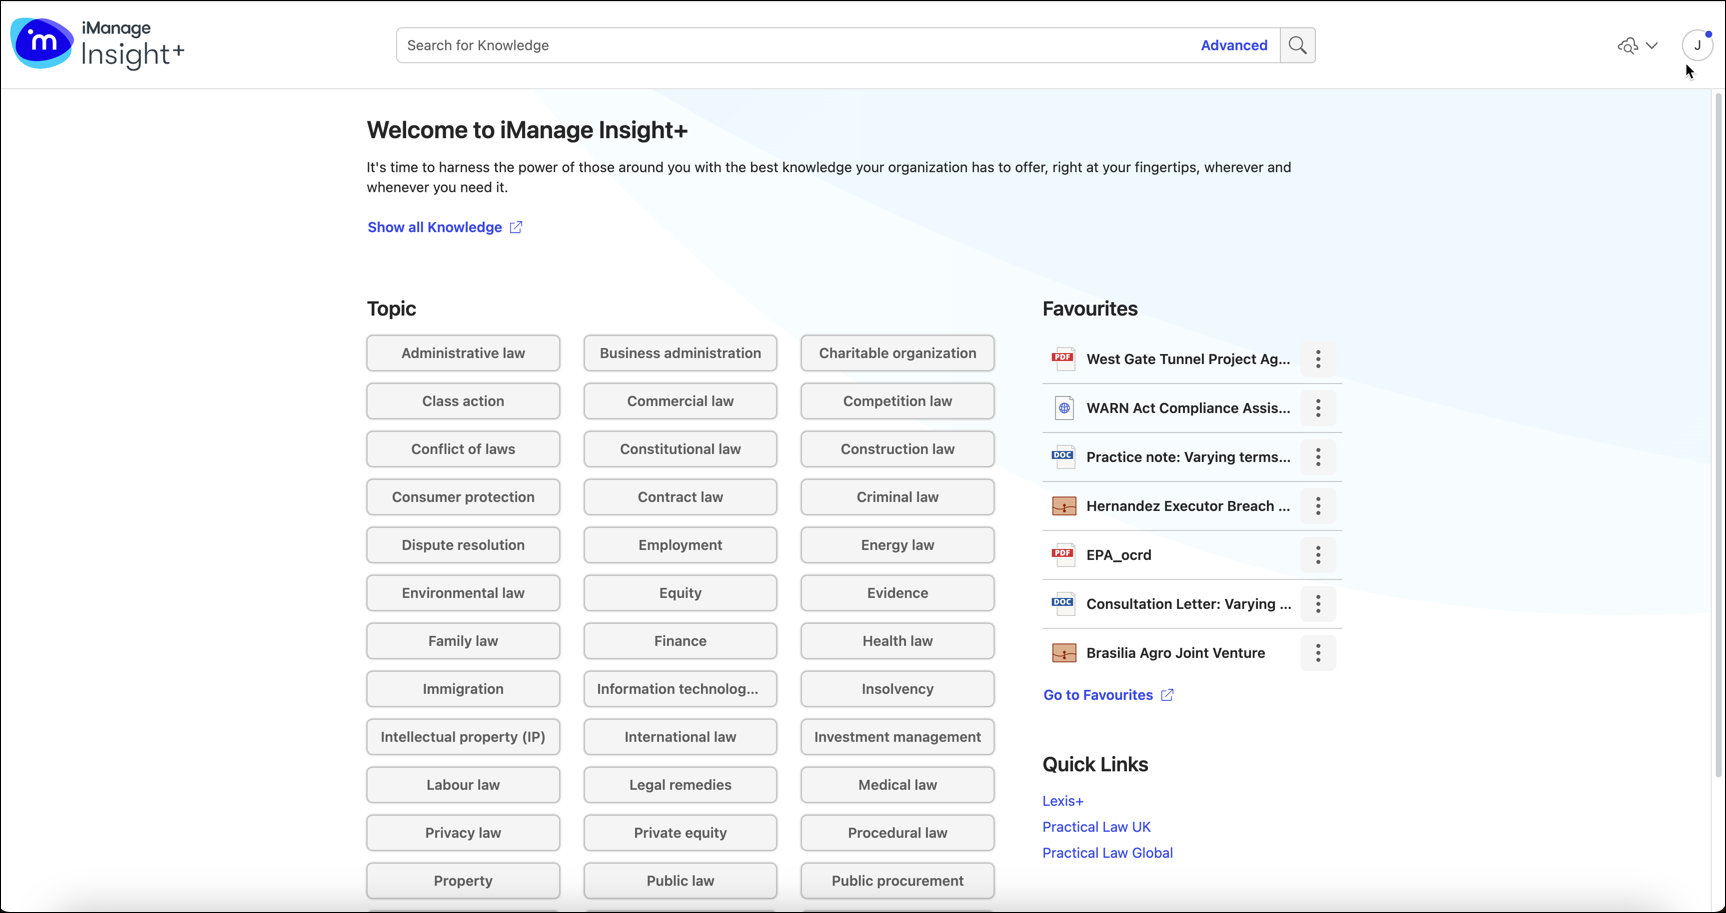
Task: Click the matter icon for Hernandez Executor Breach
Action: pyautogui.click(x=1063, y=505)
